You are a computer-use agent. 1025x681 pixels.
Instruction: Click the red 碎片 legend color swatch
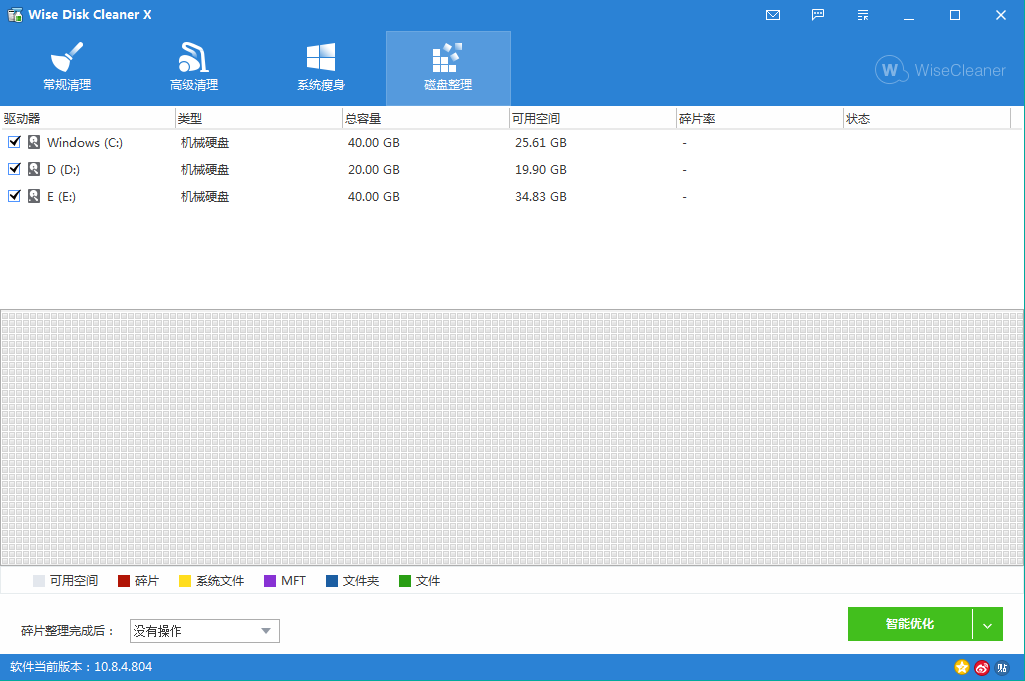click(124, 581)
